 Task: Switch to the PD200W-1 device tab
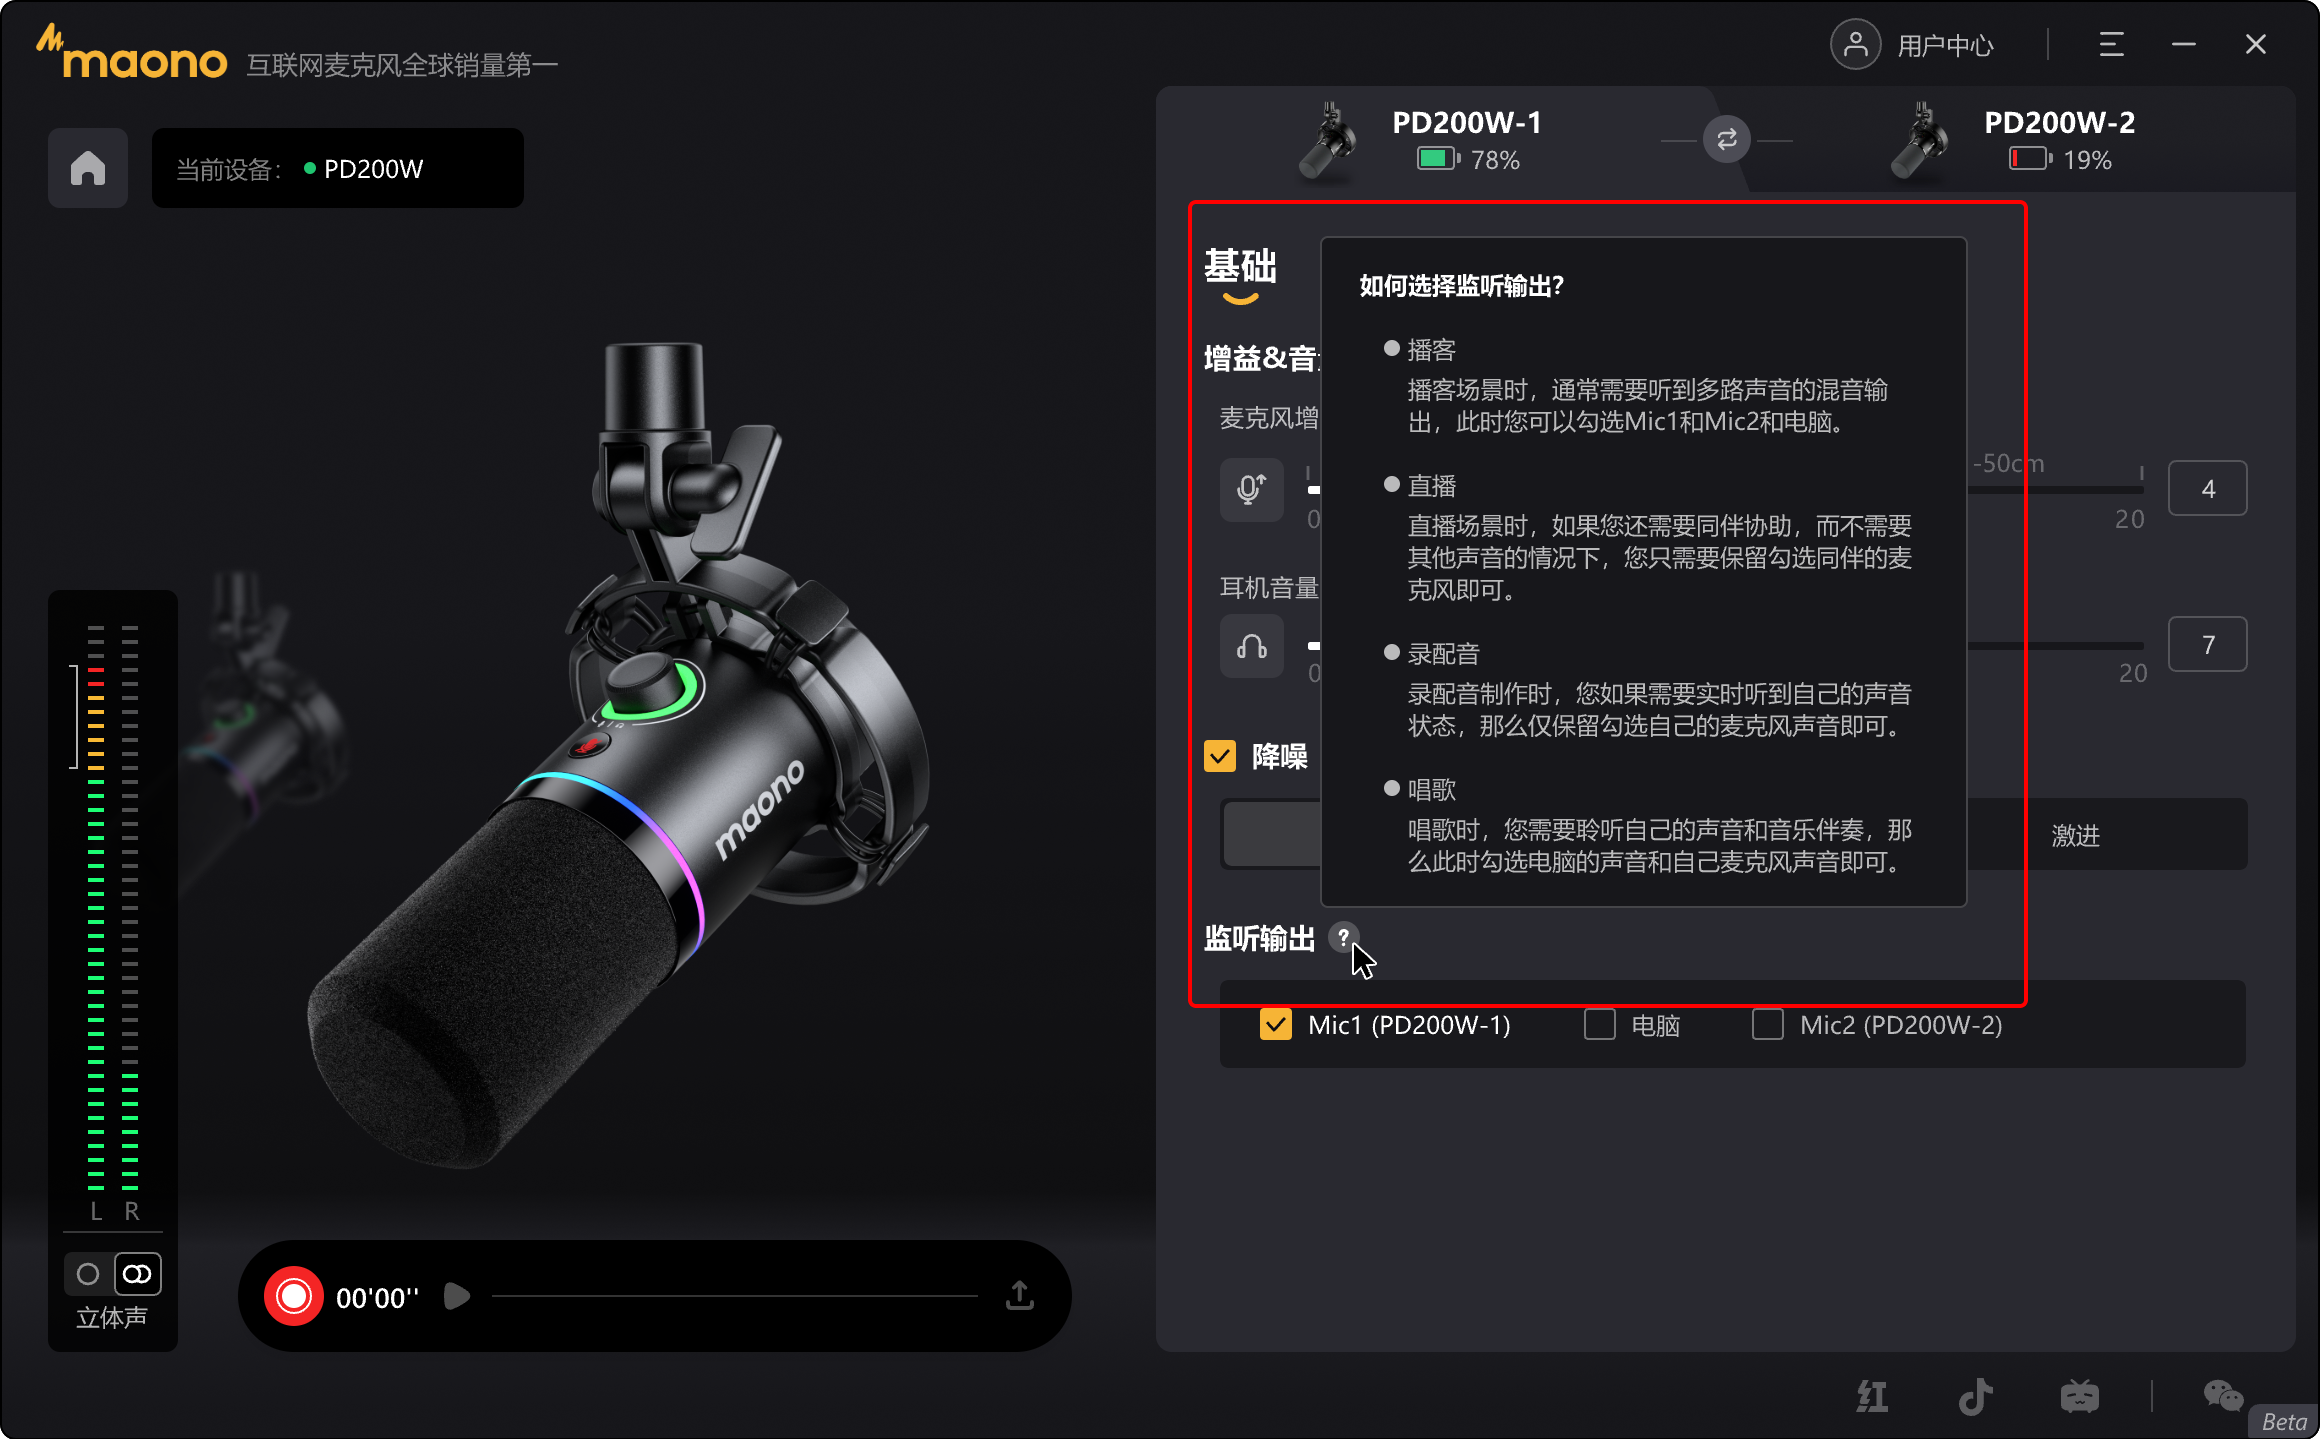(x=1440, y=140)
